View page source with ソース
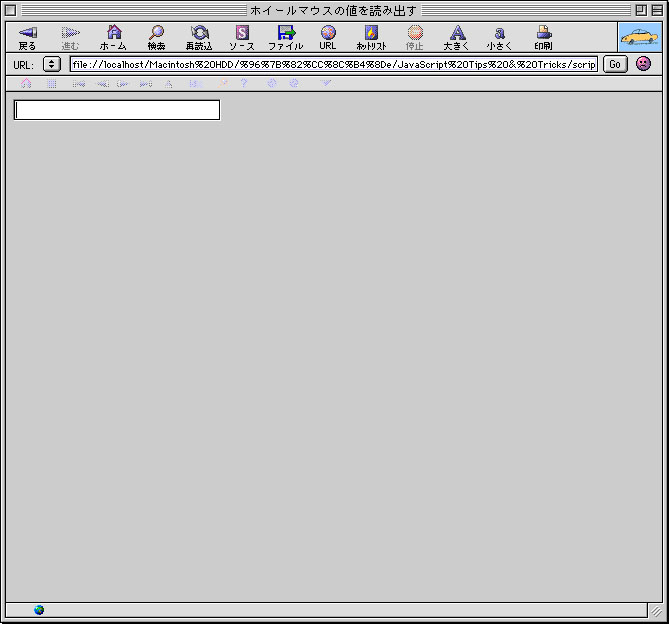 pyautogui.click(x=242, y=38)
